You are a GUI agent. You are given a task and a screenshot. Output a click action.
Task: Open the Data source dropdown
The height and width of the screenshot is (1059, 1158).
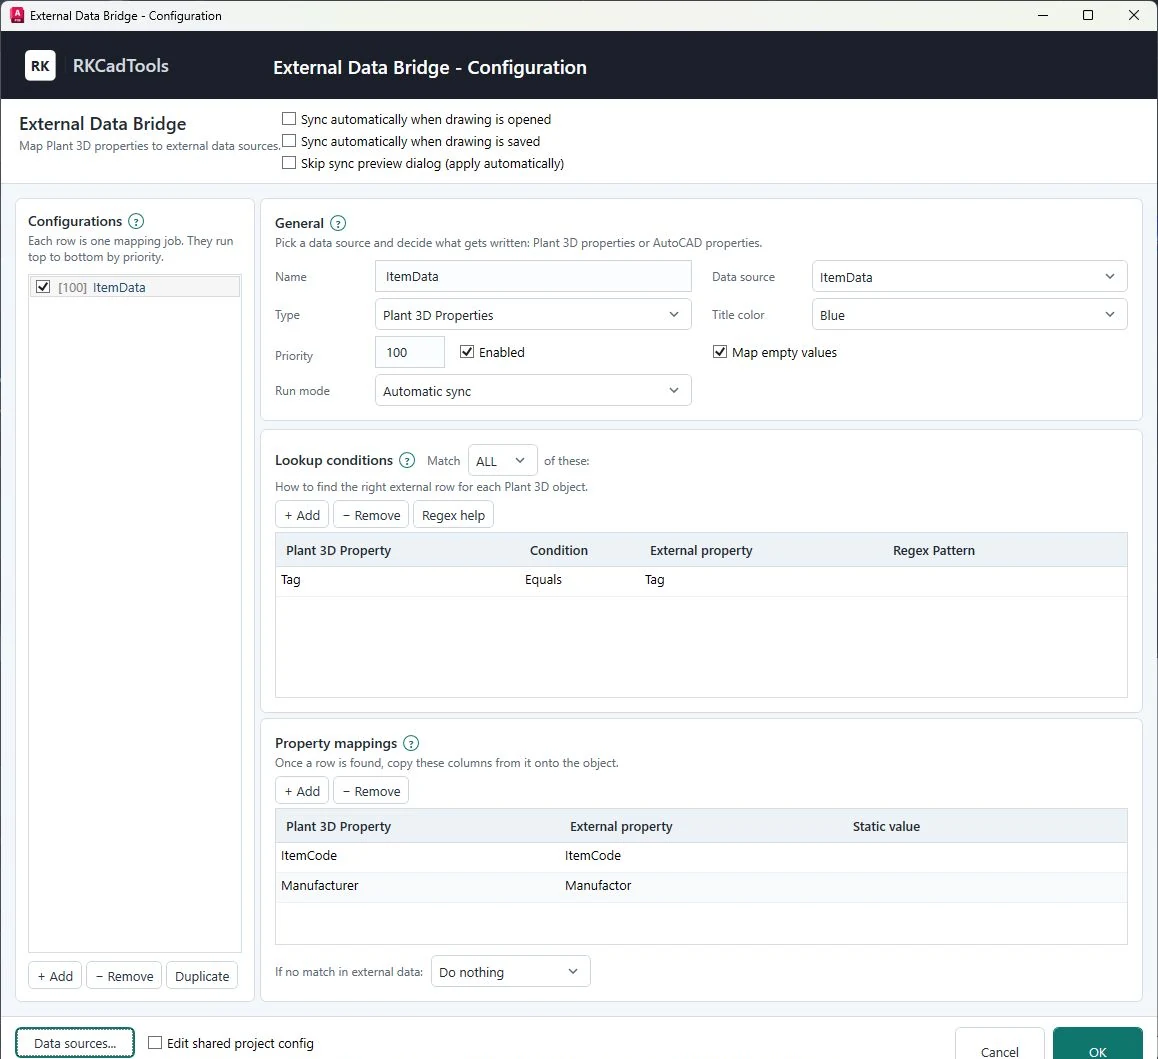pos(969,276)
